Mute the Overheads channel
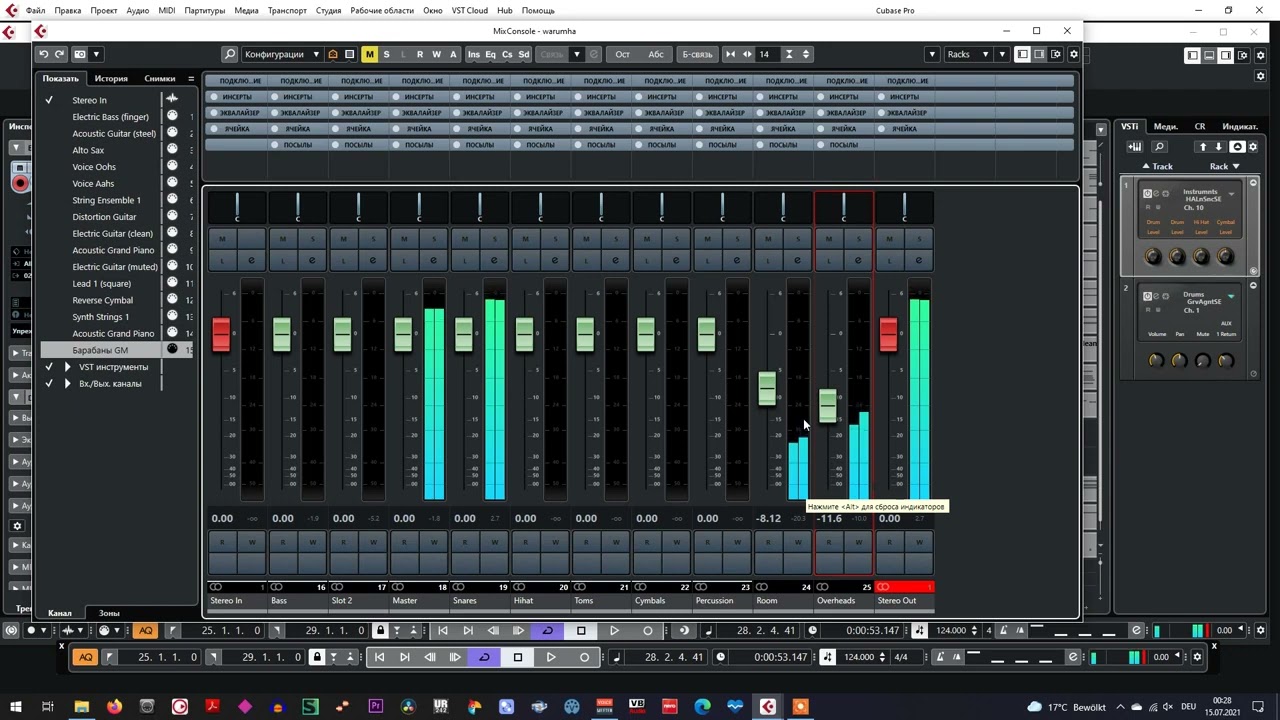Viewport: 1280px width, 720px height. pos(829,239)
